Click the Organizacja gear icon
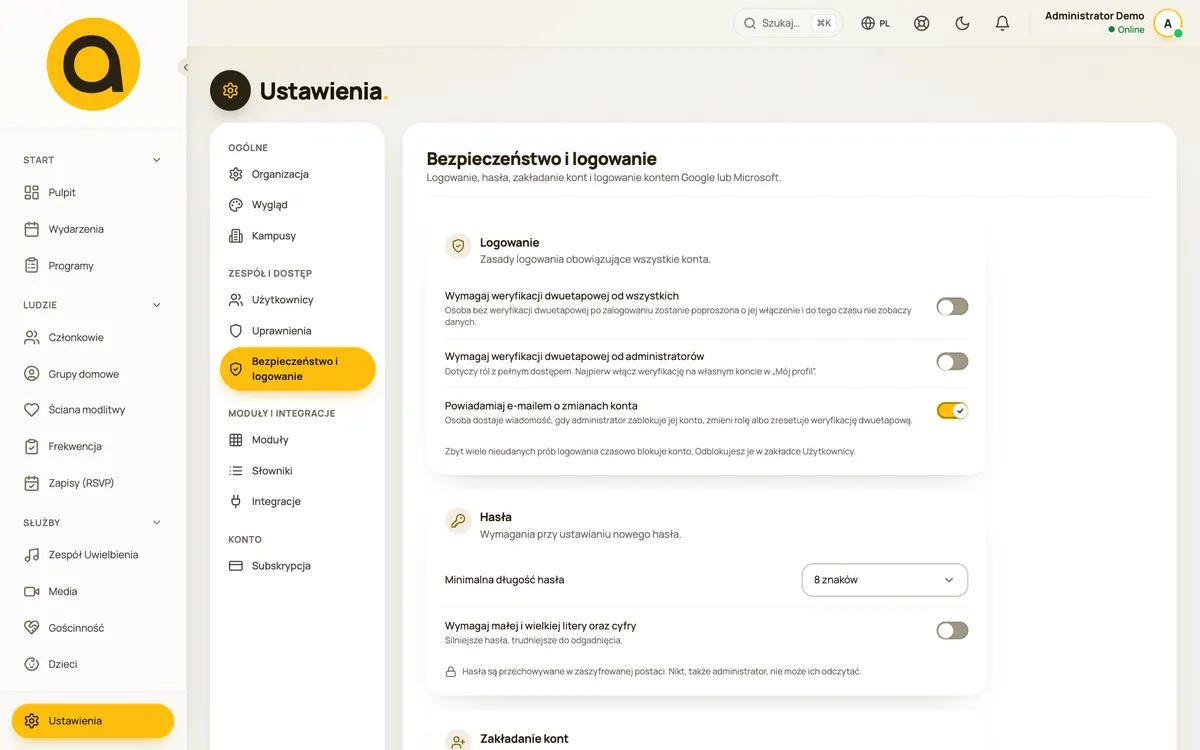1200x750 pixels. coord(236,174)
